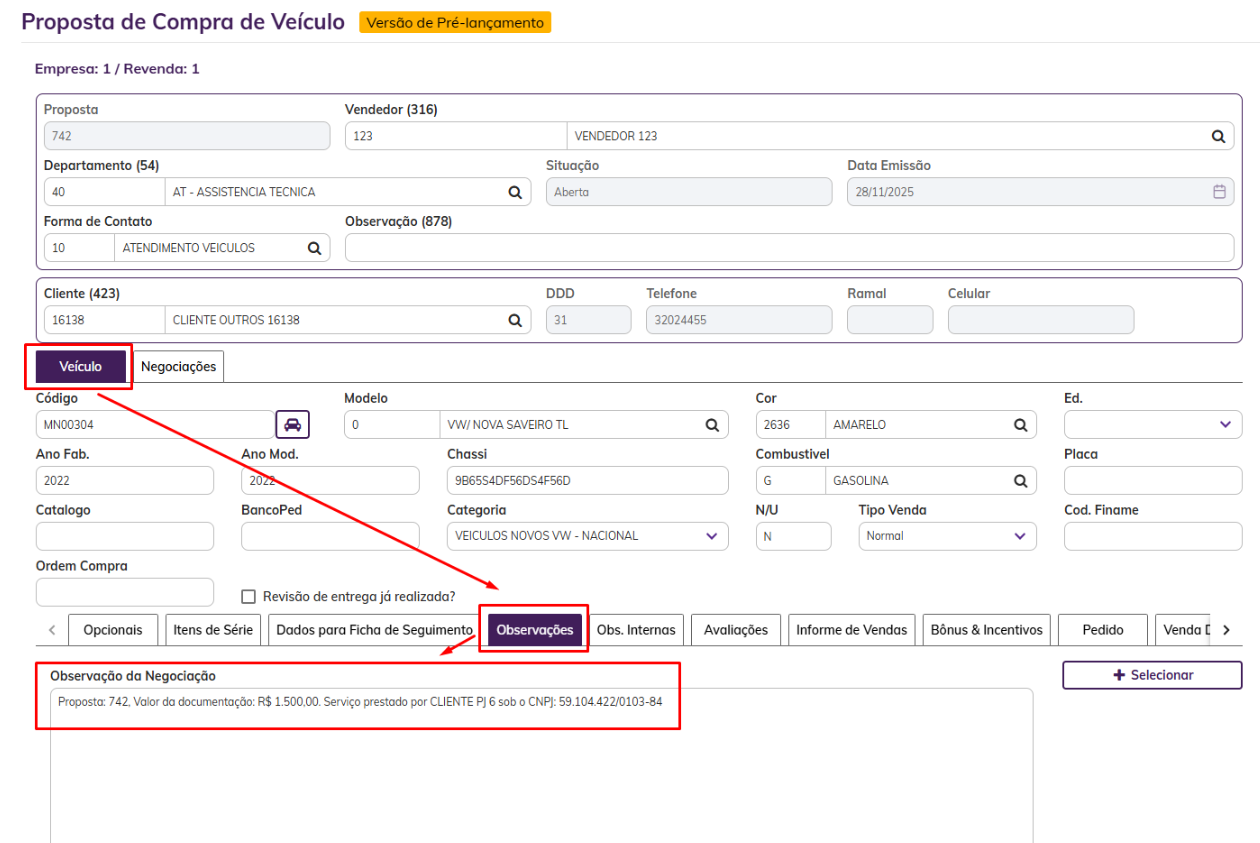Select the Observações tab
The image size is (1260, 843).
point(535,630)
